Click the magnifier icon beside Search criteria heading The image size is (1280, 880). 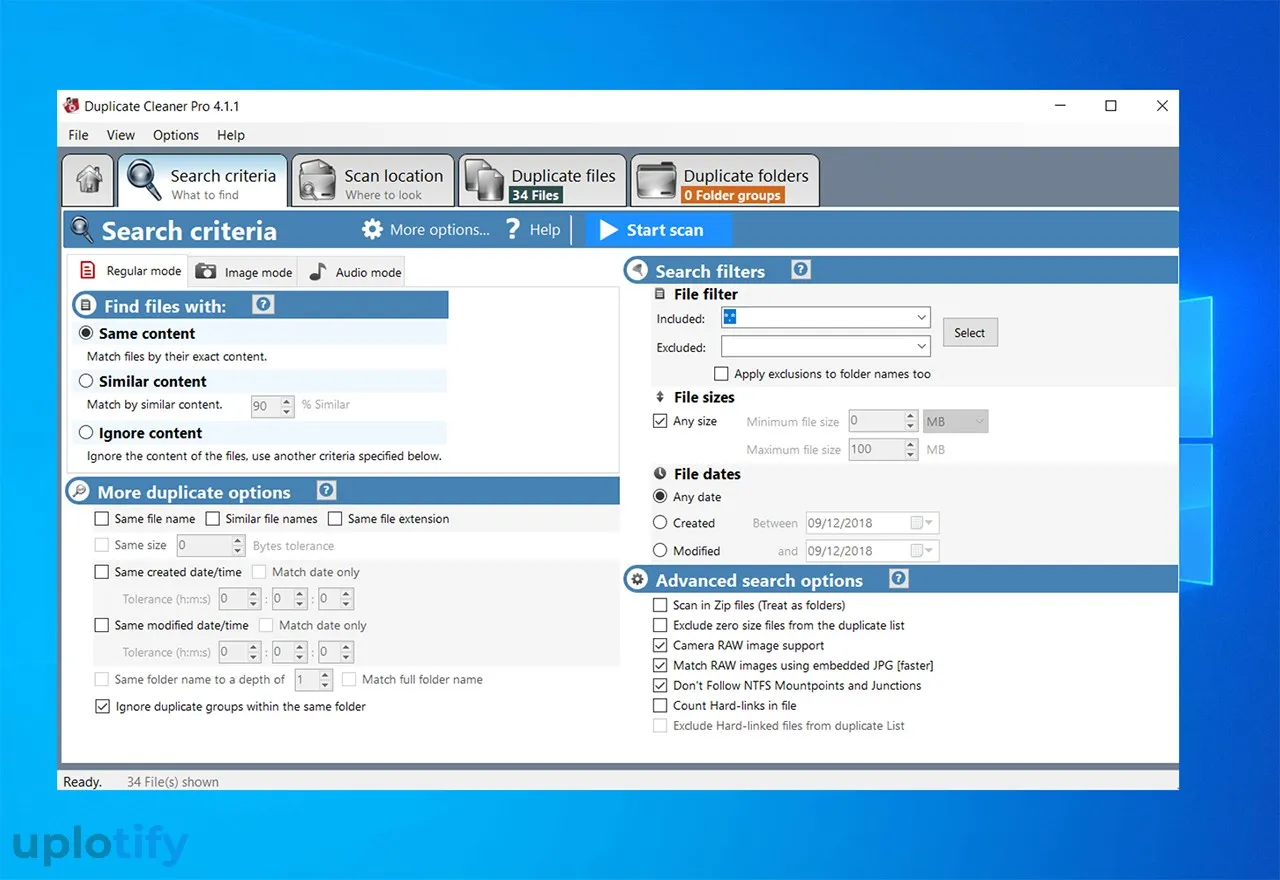(81, 230)
